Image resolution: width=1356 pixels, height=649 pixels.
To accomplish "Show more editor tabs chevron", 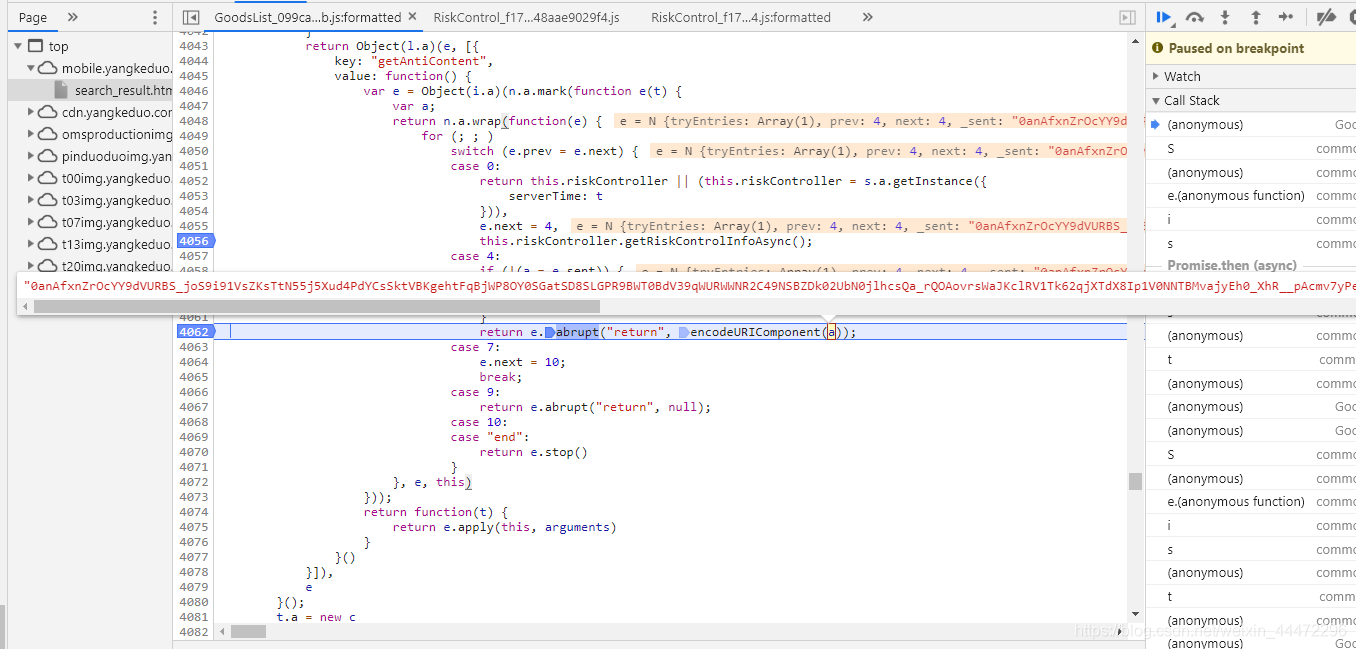I will point(867,17).
